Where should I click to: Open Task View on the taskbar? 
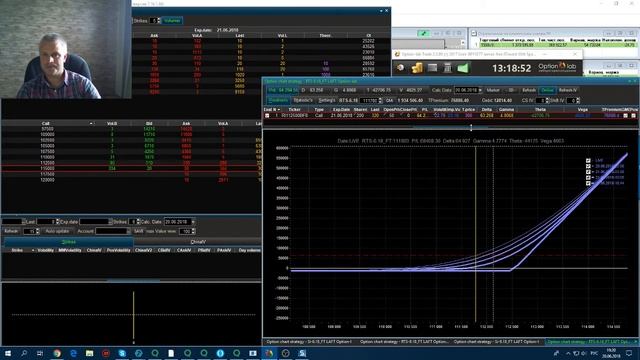[40, 353]
